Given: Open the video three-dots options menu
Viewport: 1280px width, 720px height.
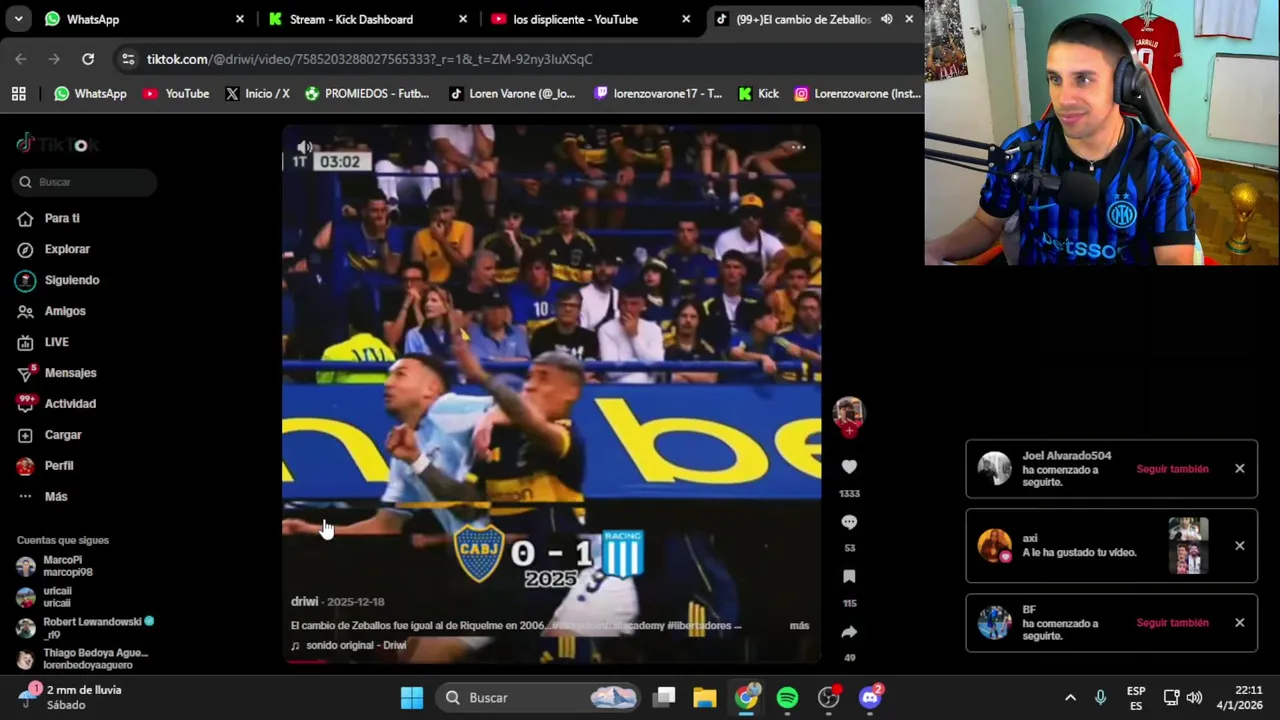Looking at the screenshot, I should [x=797, y=147].
